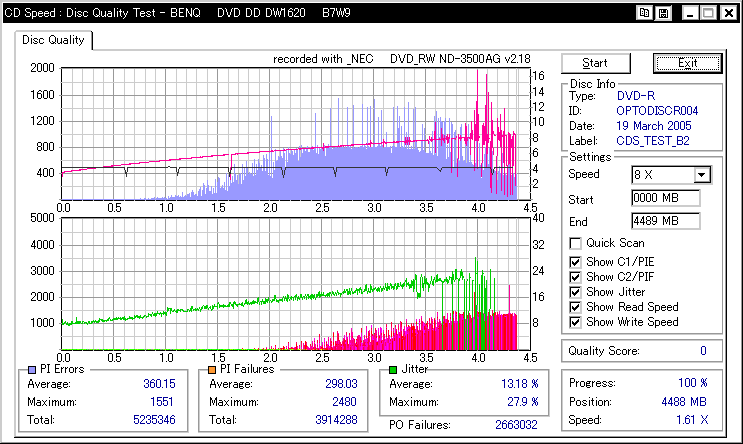The width and height of the screenshot is (743, 444).
Task: Click the orange PI Failures legend square
Action: pyautogui.click(x=212, y=370)
